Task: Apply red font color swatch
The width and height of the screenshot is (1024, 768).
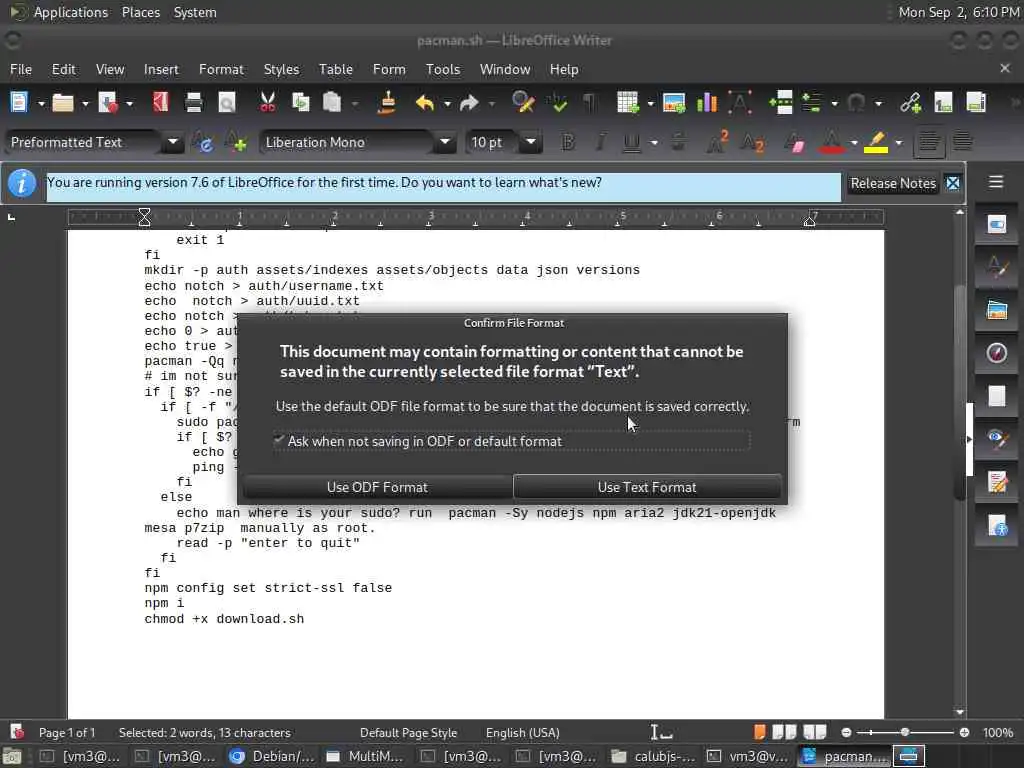Action: point(831,142)
